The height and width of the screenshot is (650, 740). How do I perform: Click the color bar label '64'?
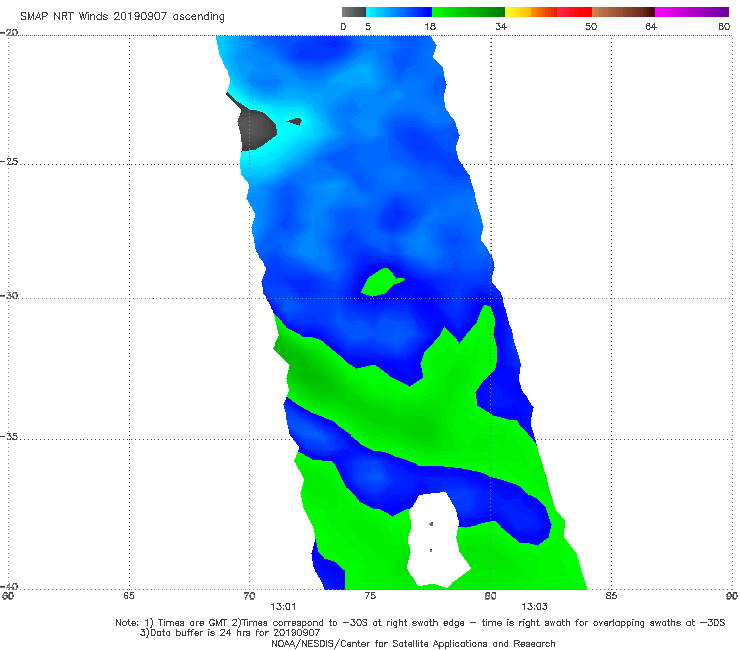[651, 26]
